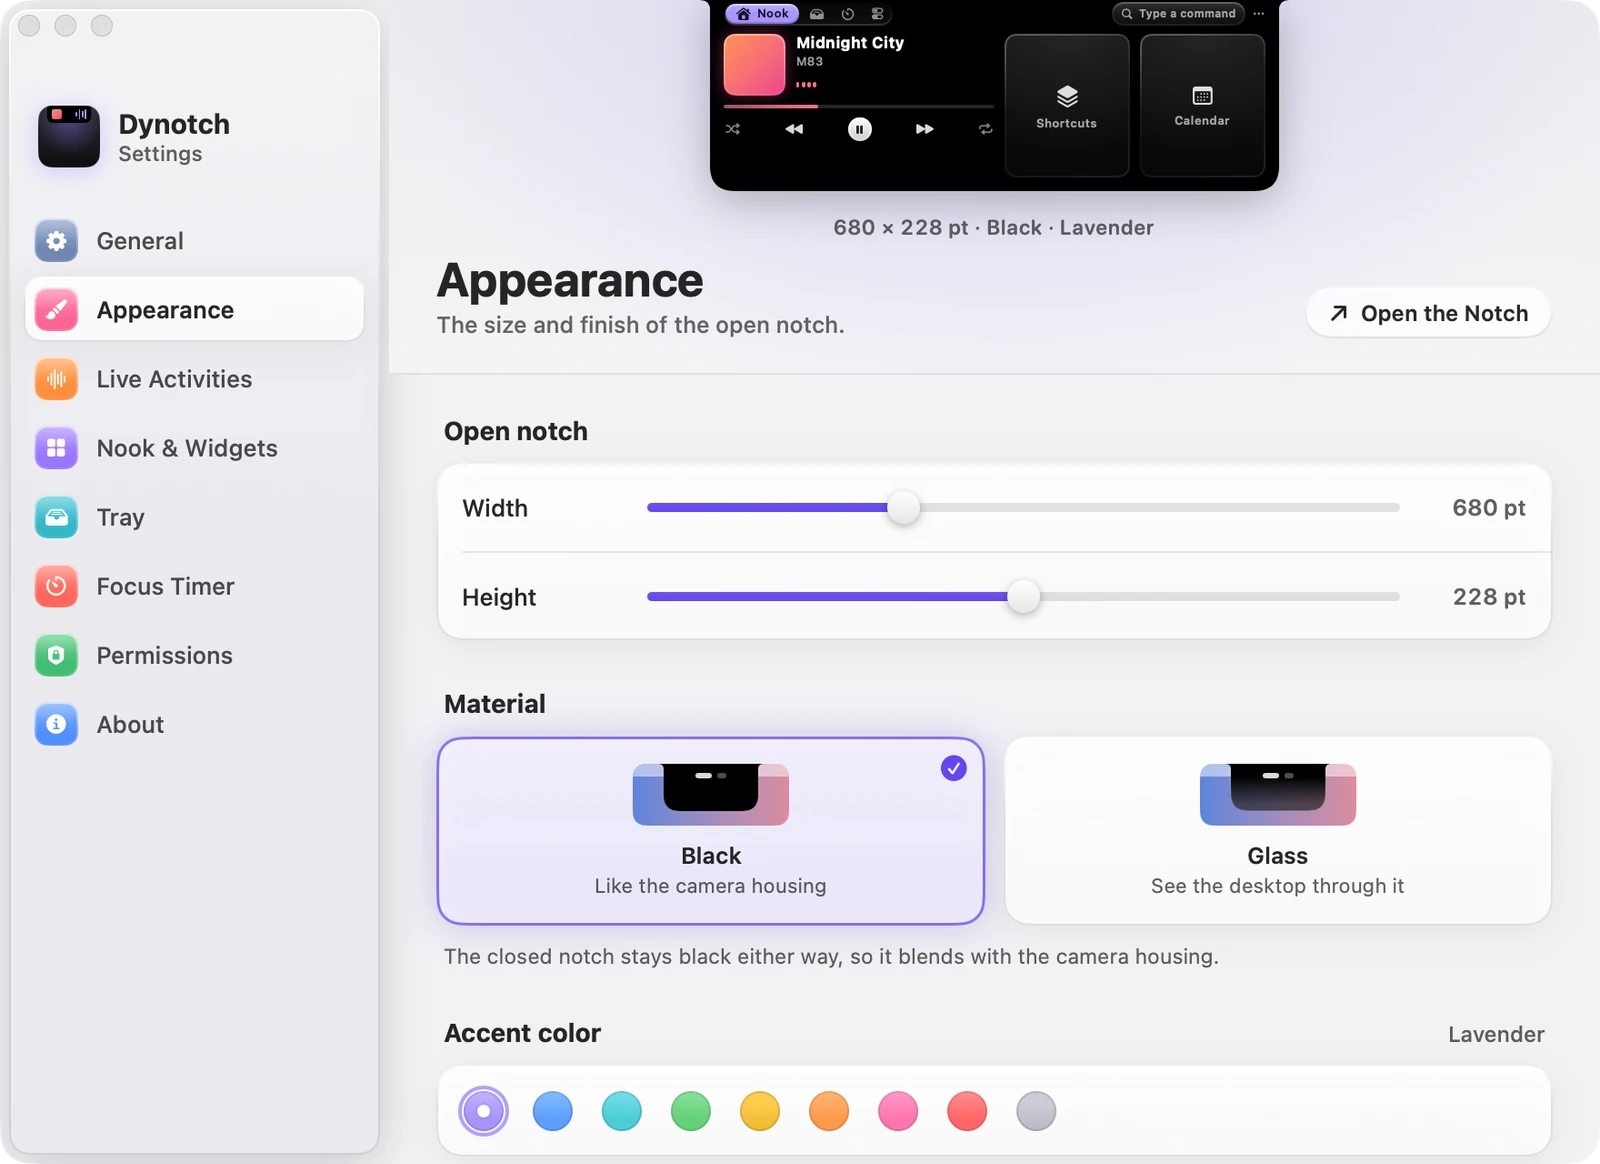The width and height of the screenshot is (1600, 1164).
Task: Seek on the Midnight City progress bar
Action: (x=859, y=106)
